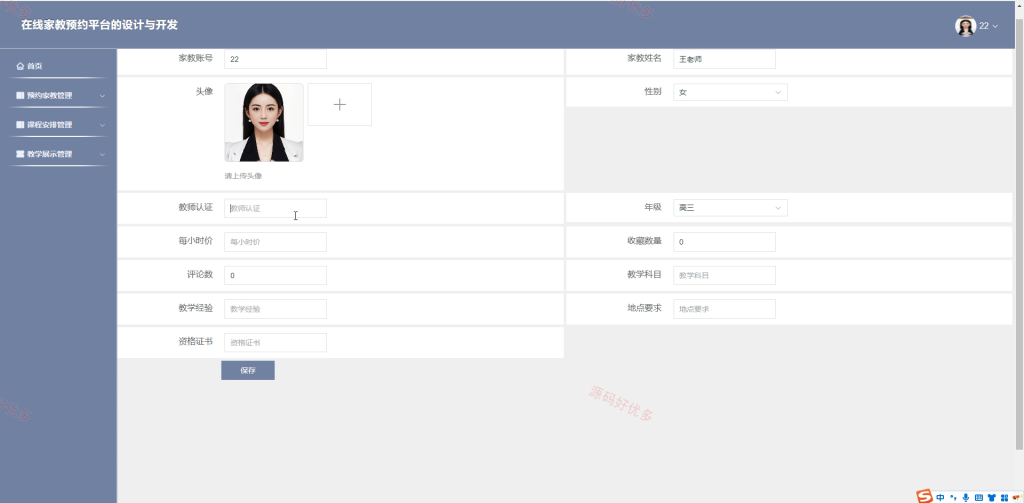Screen dimensions: 1024x503
Task: Toggle the 中 Chinese input mode icon
Action: [940, 498]
